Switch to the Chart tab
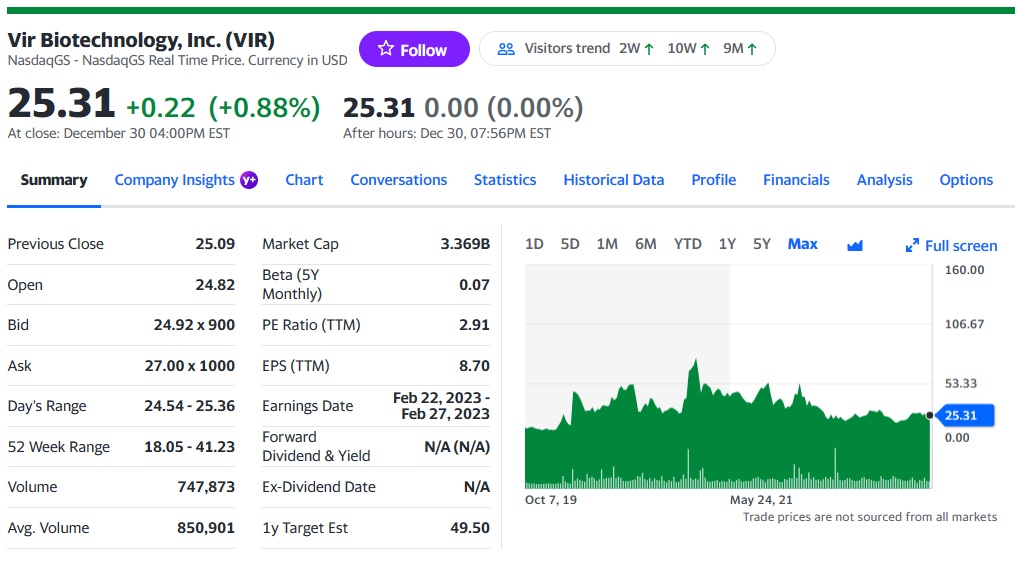This screenshot has width=1015, height=562. 304,180
